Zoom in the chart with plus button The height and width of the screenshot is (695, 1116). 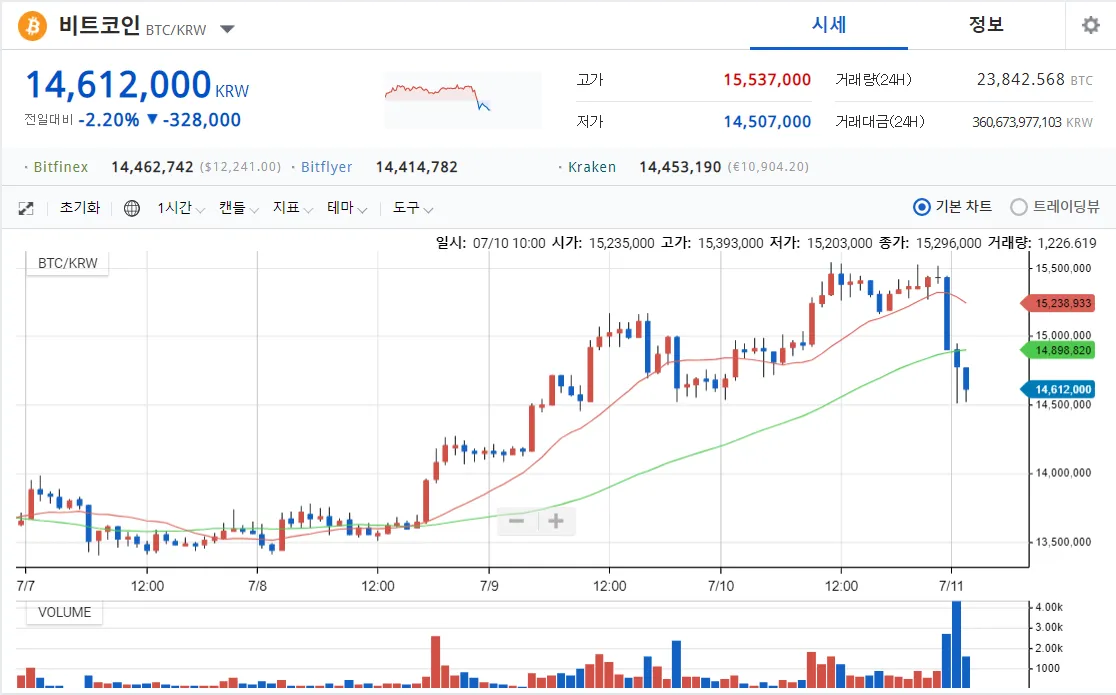556,521
